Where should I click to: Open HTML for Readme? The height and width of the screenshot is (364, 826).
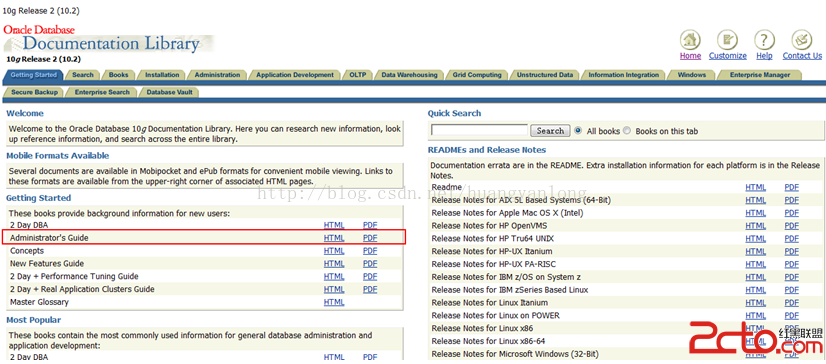(755, 188)
